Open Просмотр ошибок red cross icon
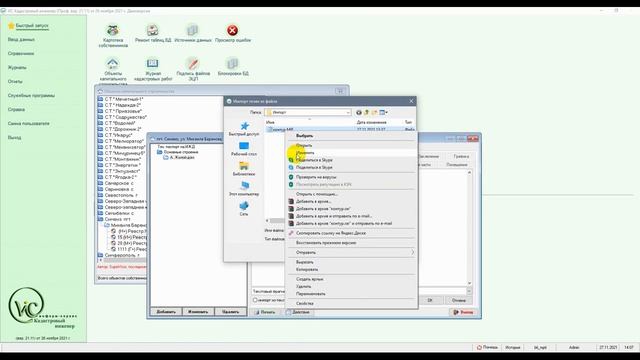 [233, 33]
